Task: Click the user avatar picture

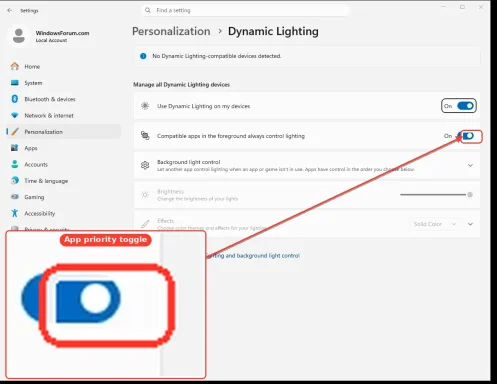Action: coord(19,36)
